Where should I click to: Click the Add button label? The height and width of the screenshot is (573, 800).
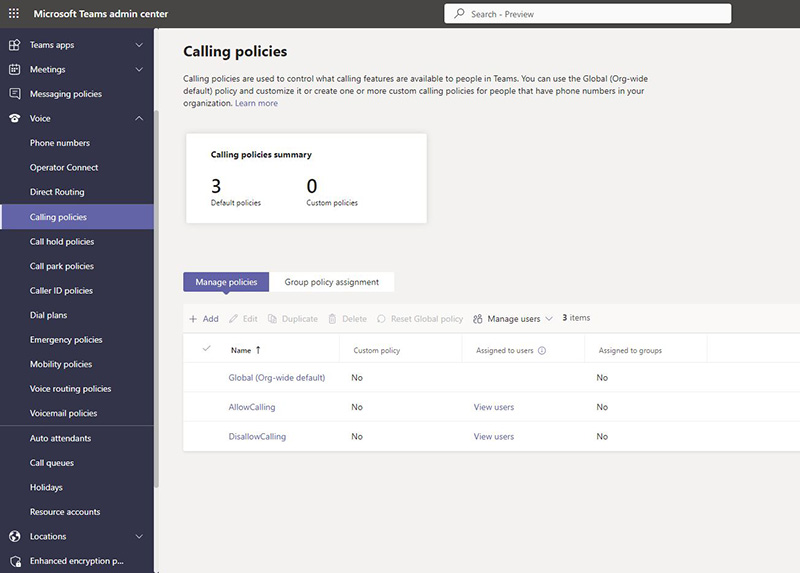coord(210,319)
